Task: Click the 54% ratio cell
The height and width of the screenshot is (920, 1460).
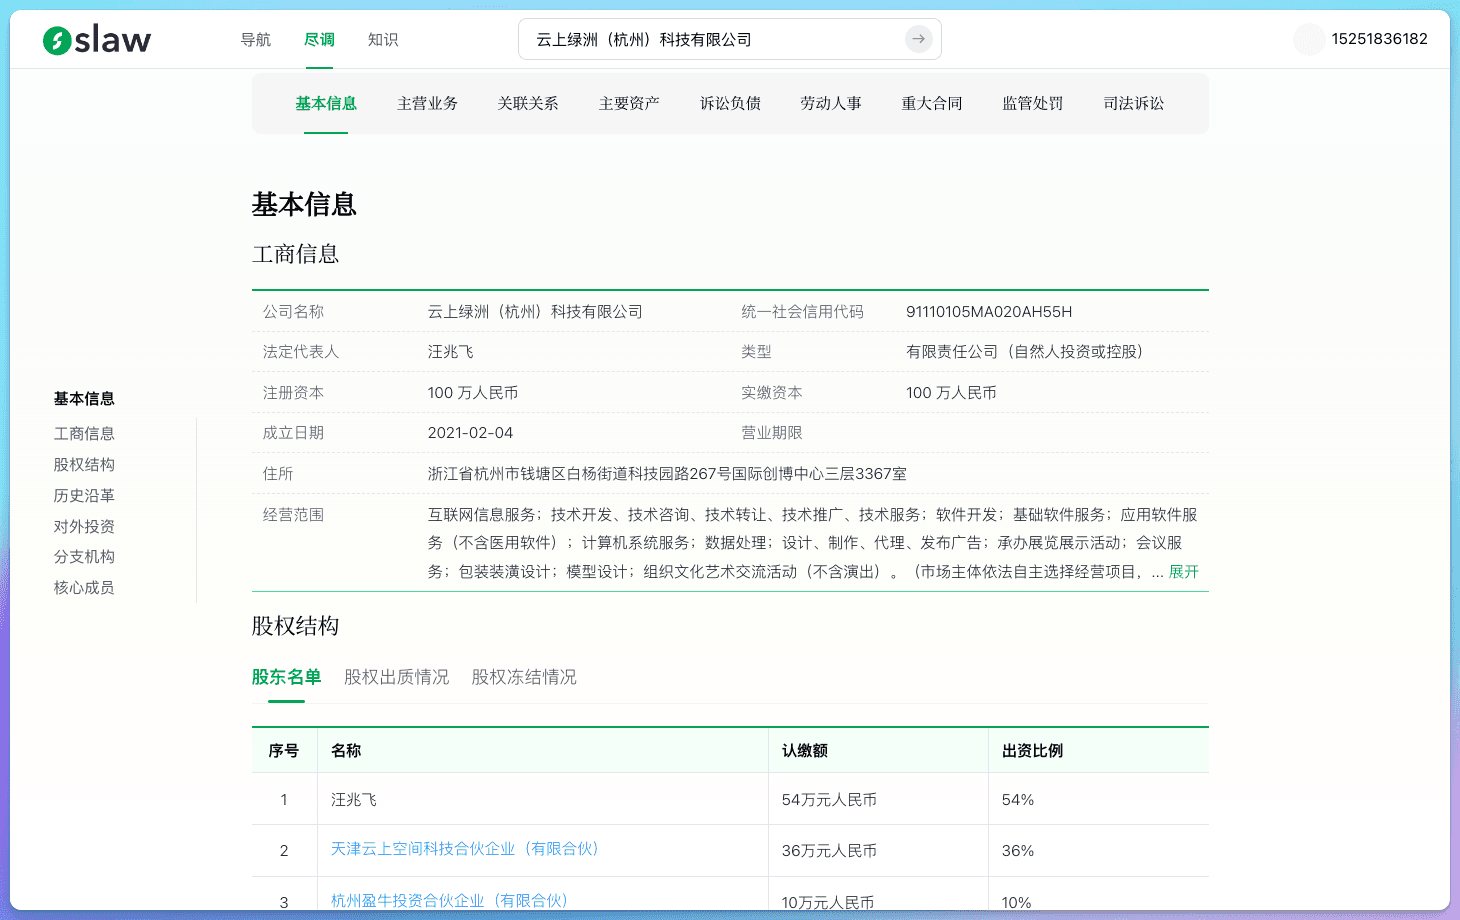Action: click(1018, 800)
